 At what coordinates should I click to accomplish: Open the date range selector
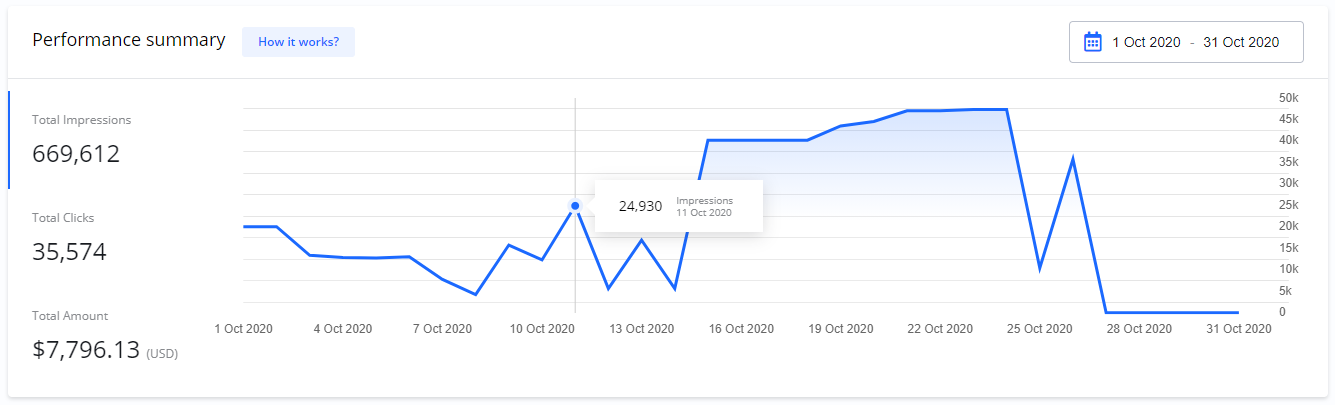[x=1186, y=42]
